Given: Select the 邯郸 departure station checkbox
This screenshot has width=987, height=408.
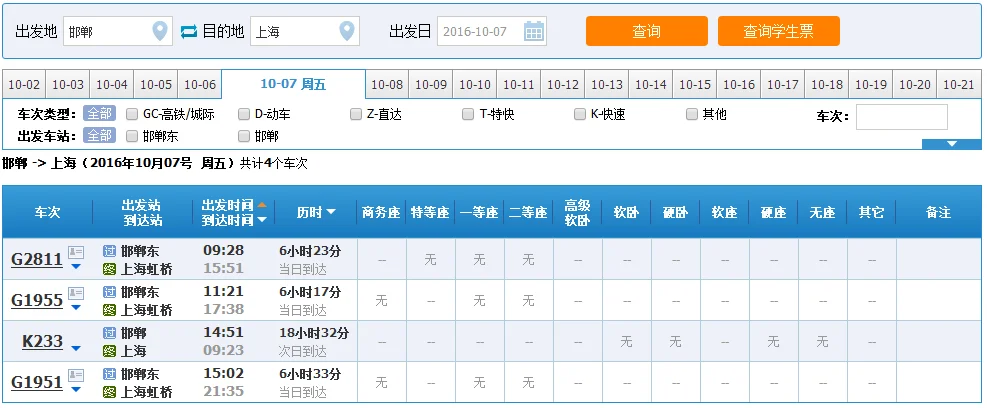Looking at the screenshot, I should (244, 135).
